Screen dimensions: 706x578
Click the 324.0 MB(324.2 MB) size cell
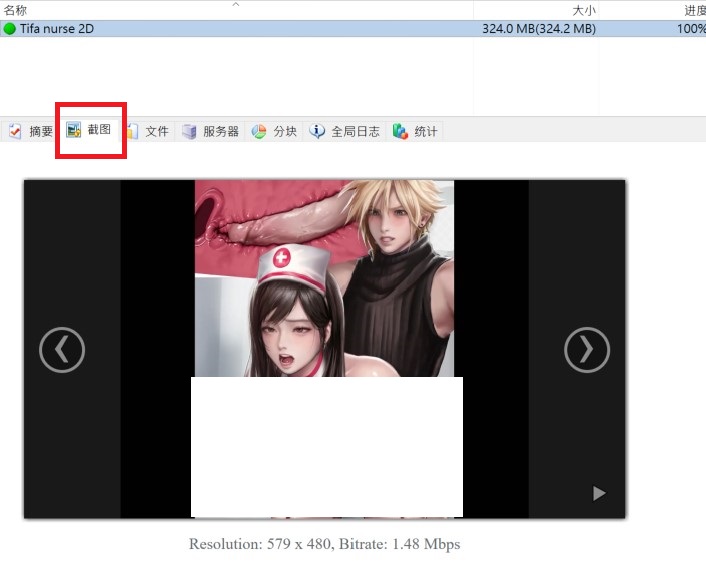[539, 29]
